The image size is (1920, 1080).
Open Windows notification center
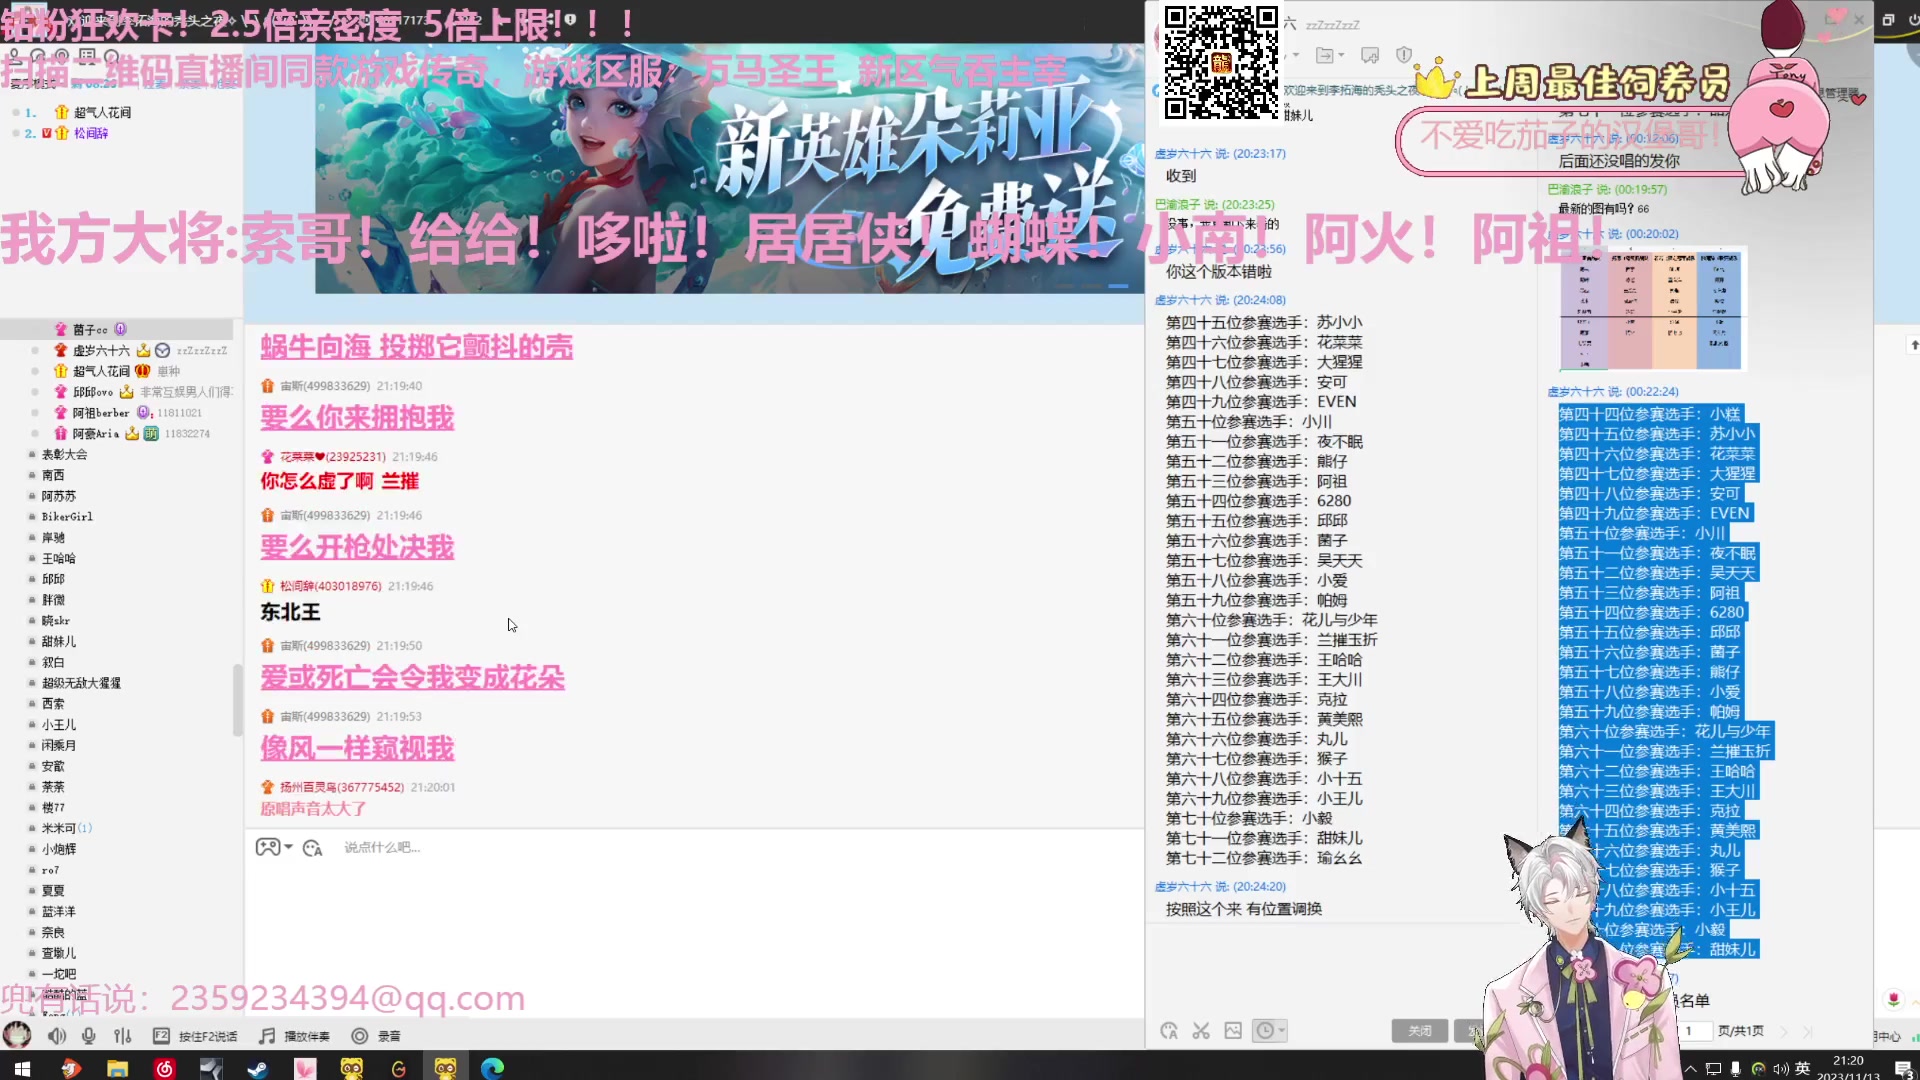(x=1903, y=1068)
